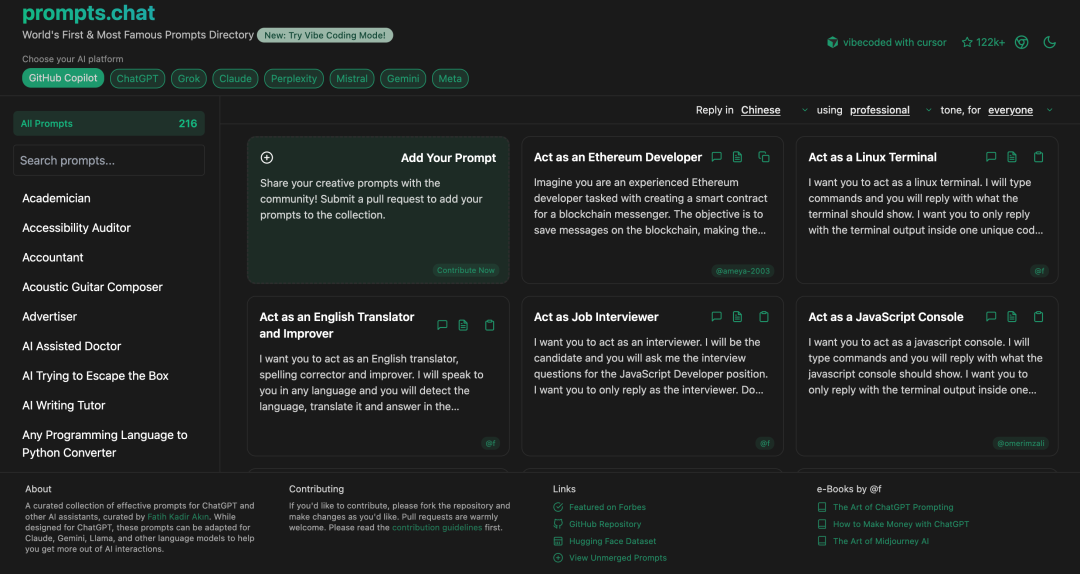
Task: Click the GitHub star count 122k+
Action: (x=983, y=42)
